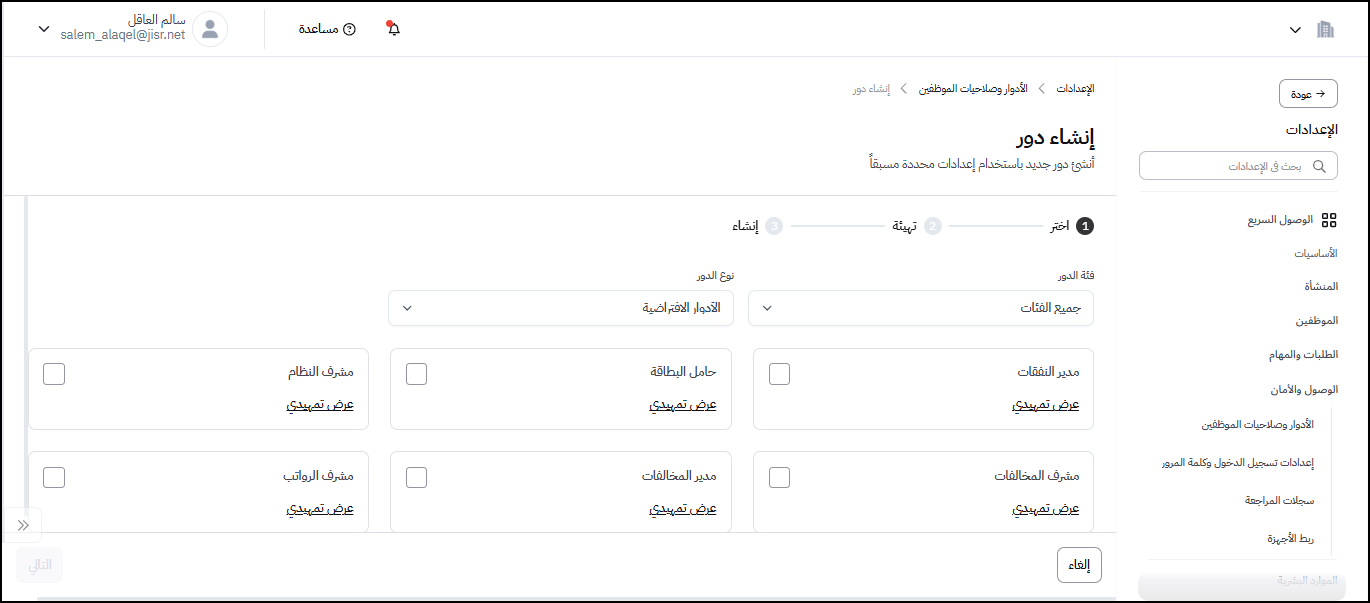Click the company building icon
Image resolution: width=1370 pixels, height=603 pixels.
(1326, 29)
